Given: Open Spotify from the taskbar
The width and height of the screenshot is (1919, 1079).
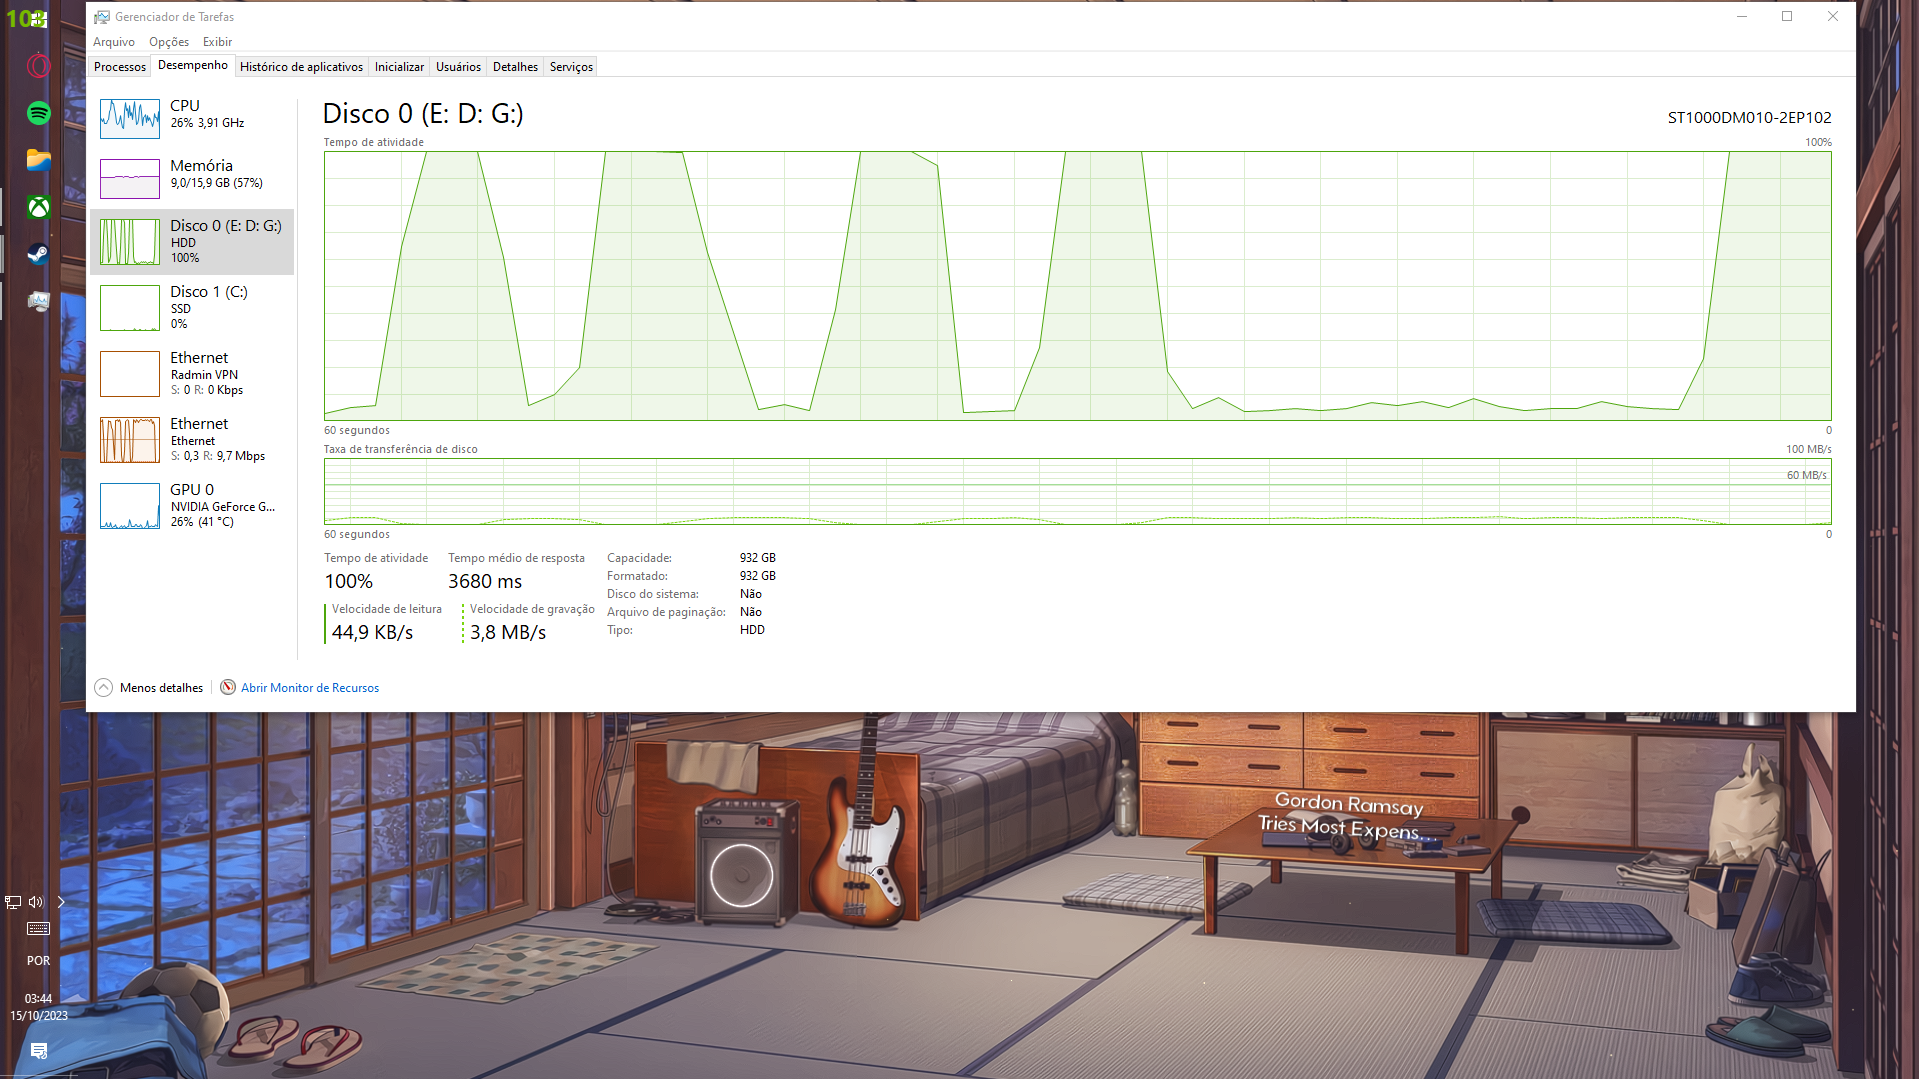Looking at the screenshot, I should (38, 113).
